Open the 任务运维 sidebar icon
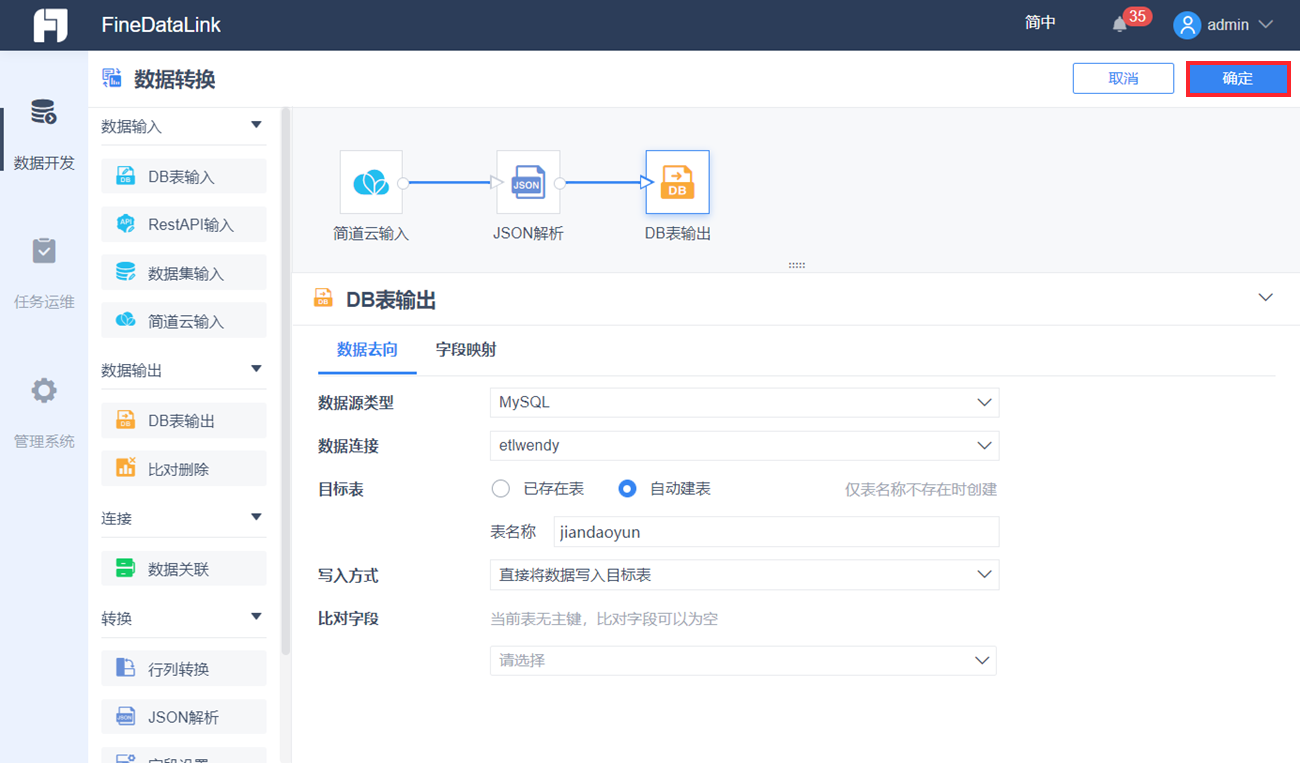The height and width of the screenshot is (763, 1300). tap(44, 251)
